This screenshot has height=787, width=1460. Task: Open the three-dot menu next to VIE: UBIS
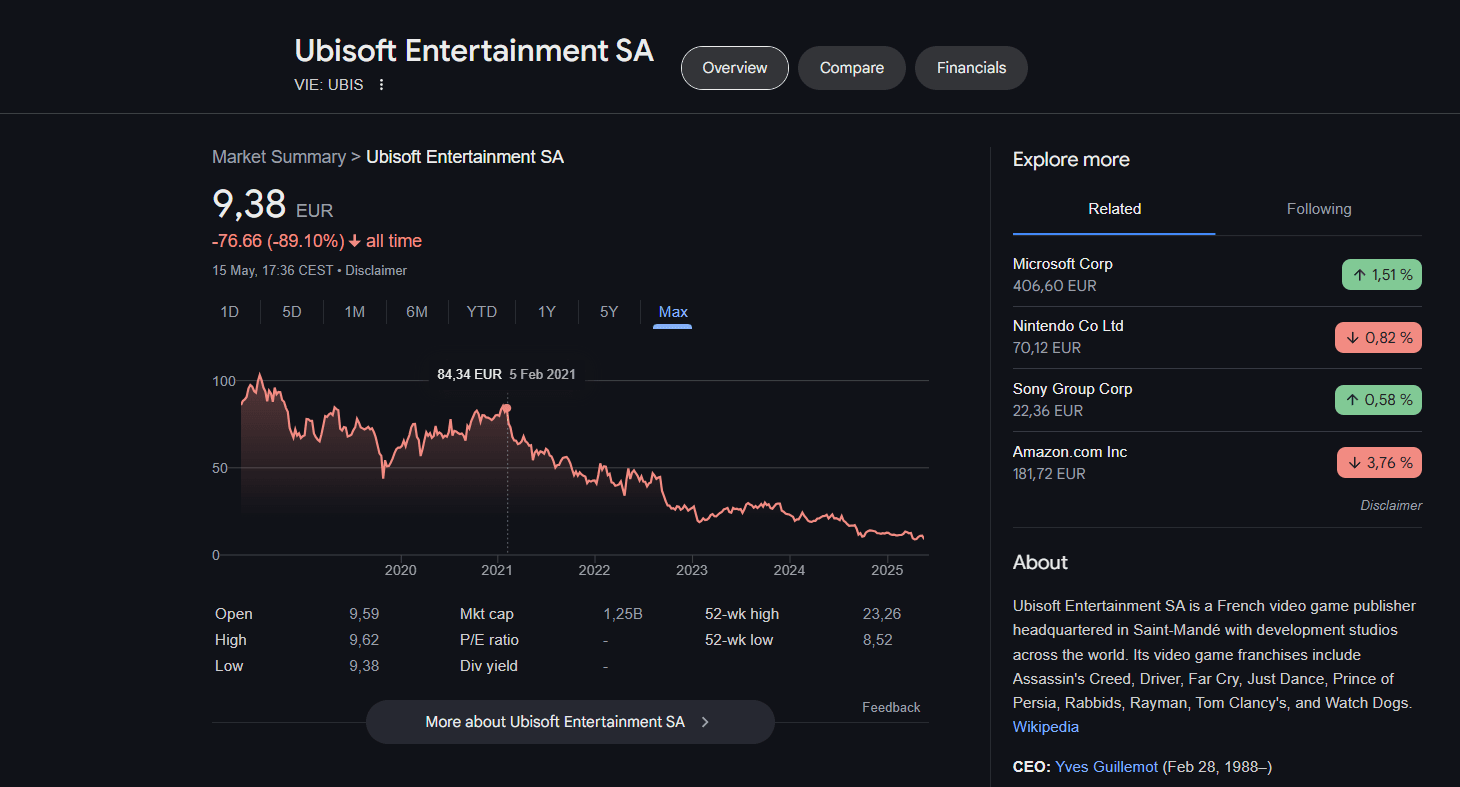381,85
